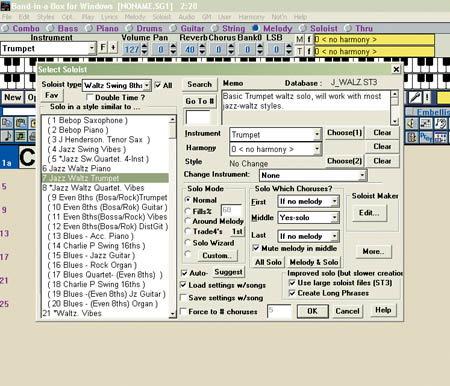Click the Memo scrollbar down arrow
This screenshot has width=450, height=386.
[394, 122]
